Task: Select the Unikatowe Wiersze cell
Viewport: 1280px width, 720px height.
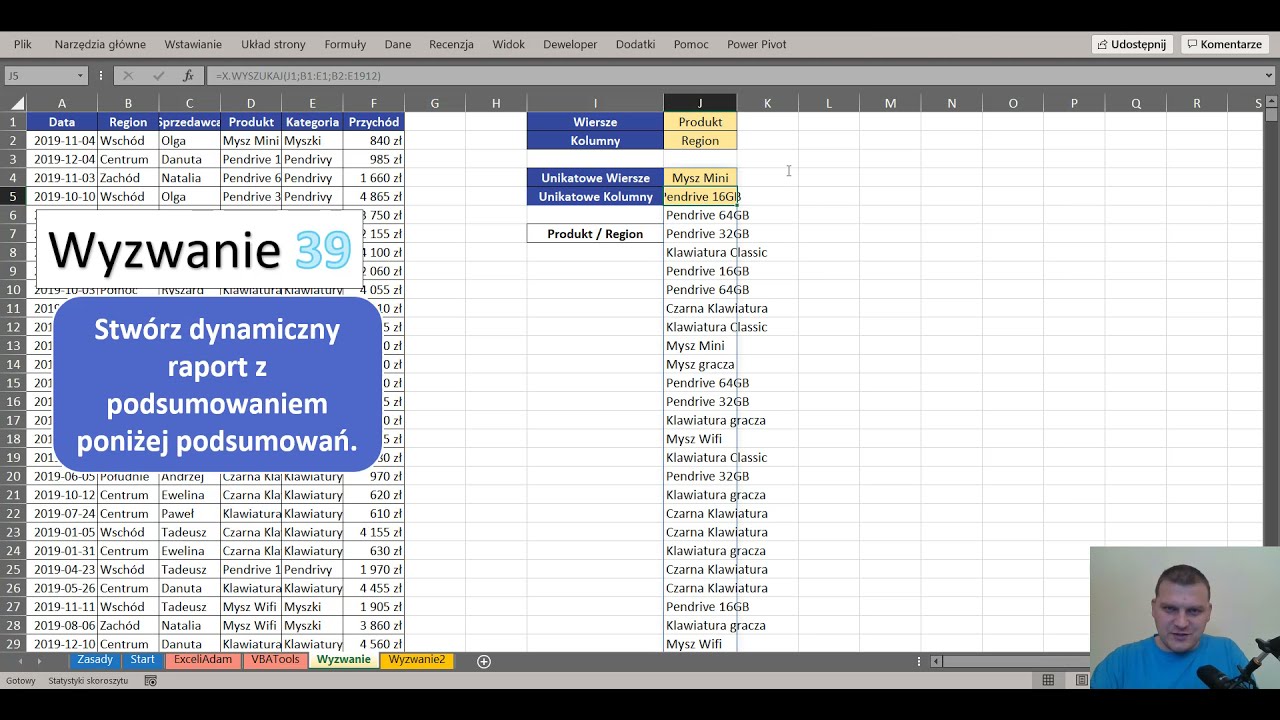Action: pos(595,178)
